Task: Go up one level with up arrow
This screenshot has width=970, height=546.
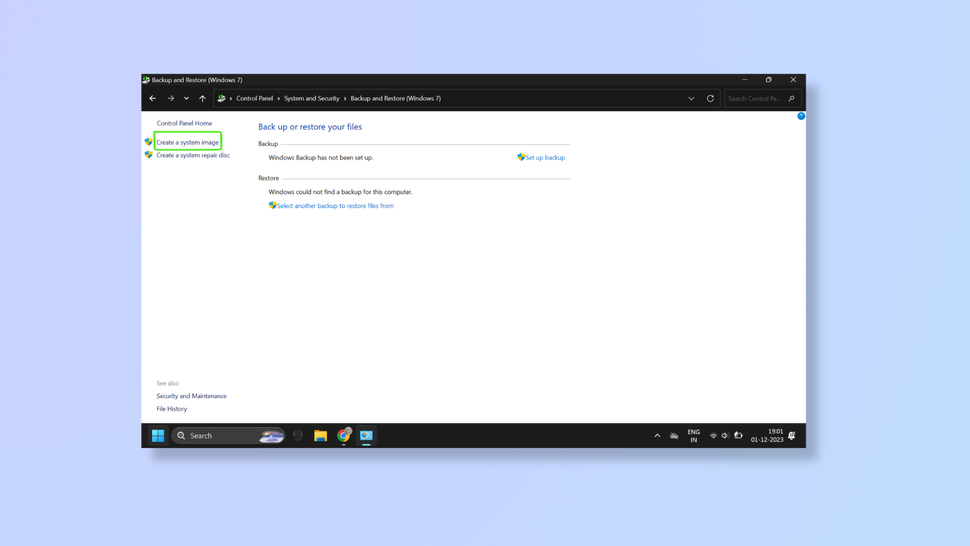Action: [202, 98]
